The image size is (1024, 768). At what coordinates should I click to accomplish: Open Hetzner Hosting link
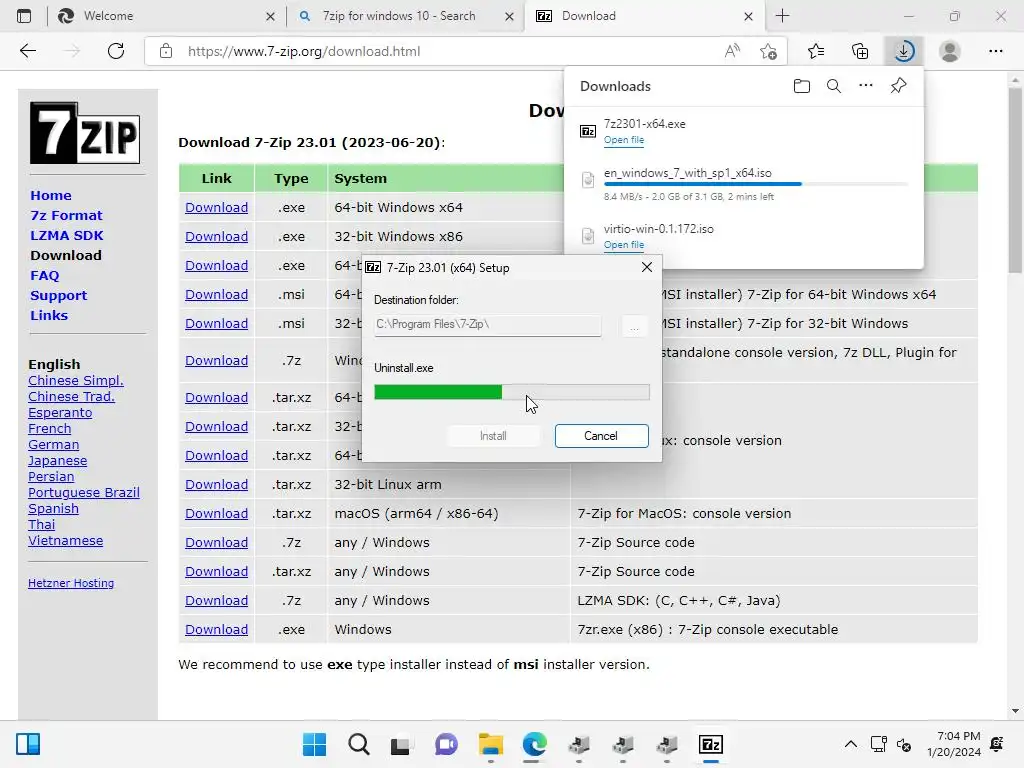pos(71,583)
